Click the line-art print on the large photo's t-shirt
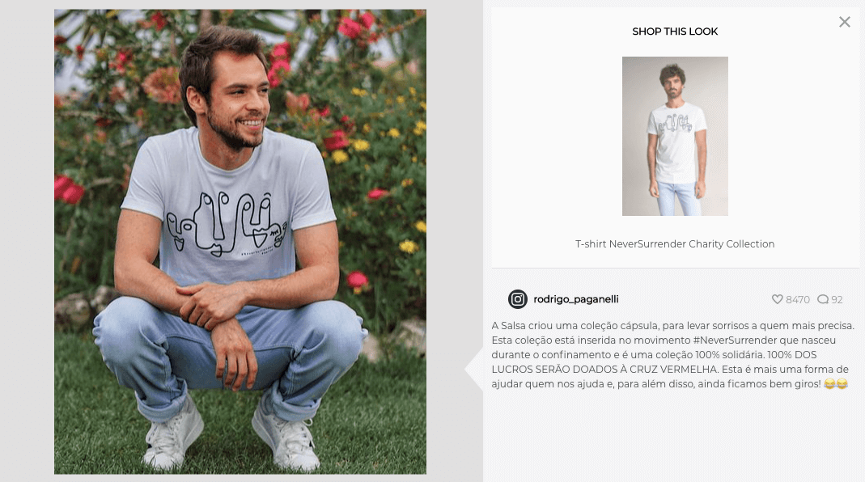The image size is (866, 483). pos(226,224)
